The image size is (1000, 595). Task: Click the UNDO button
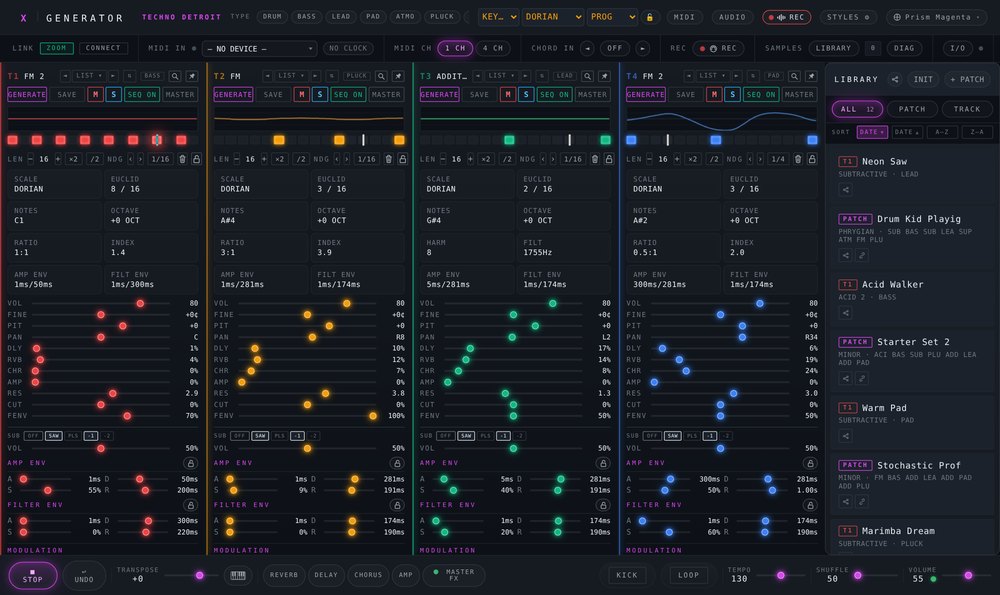[84, 576]
